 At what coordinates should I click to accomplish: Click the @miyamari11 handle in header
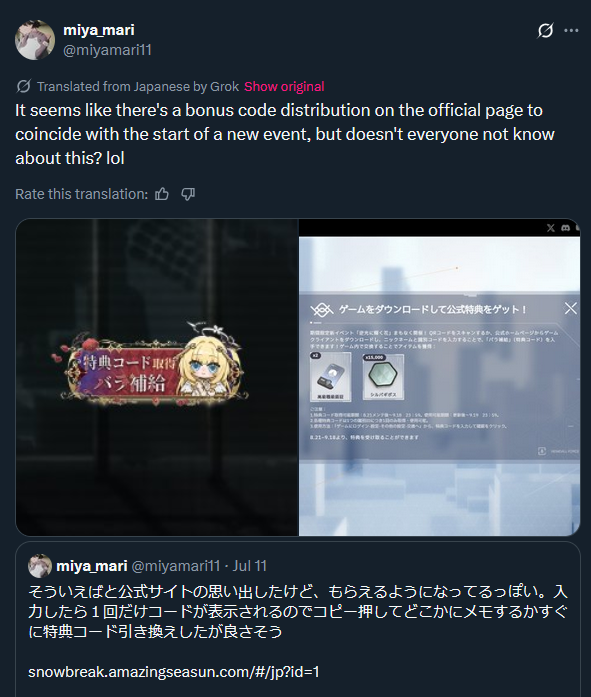pos(108,50)
